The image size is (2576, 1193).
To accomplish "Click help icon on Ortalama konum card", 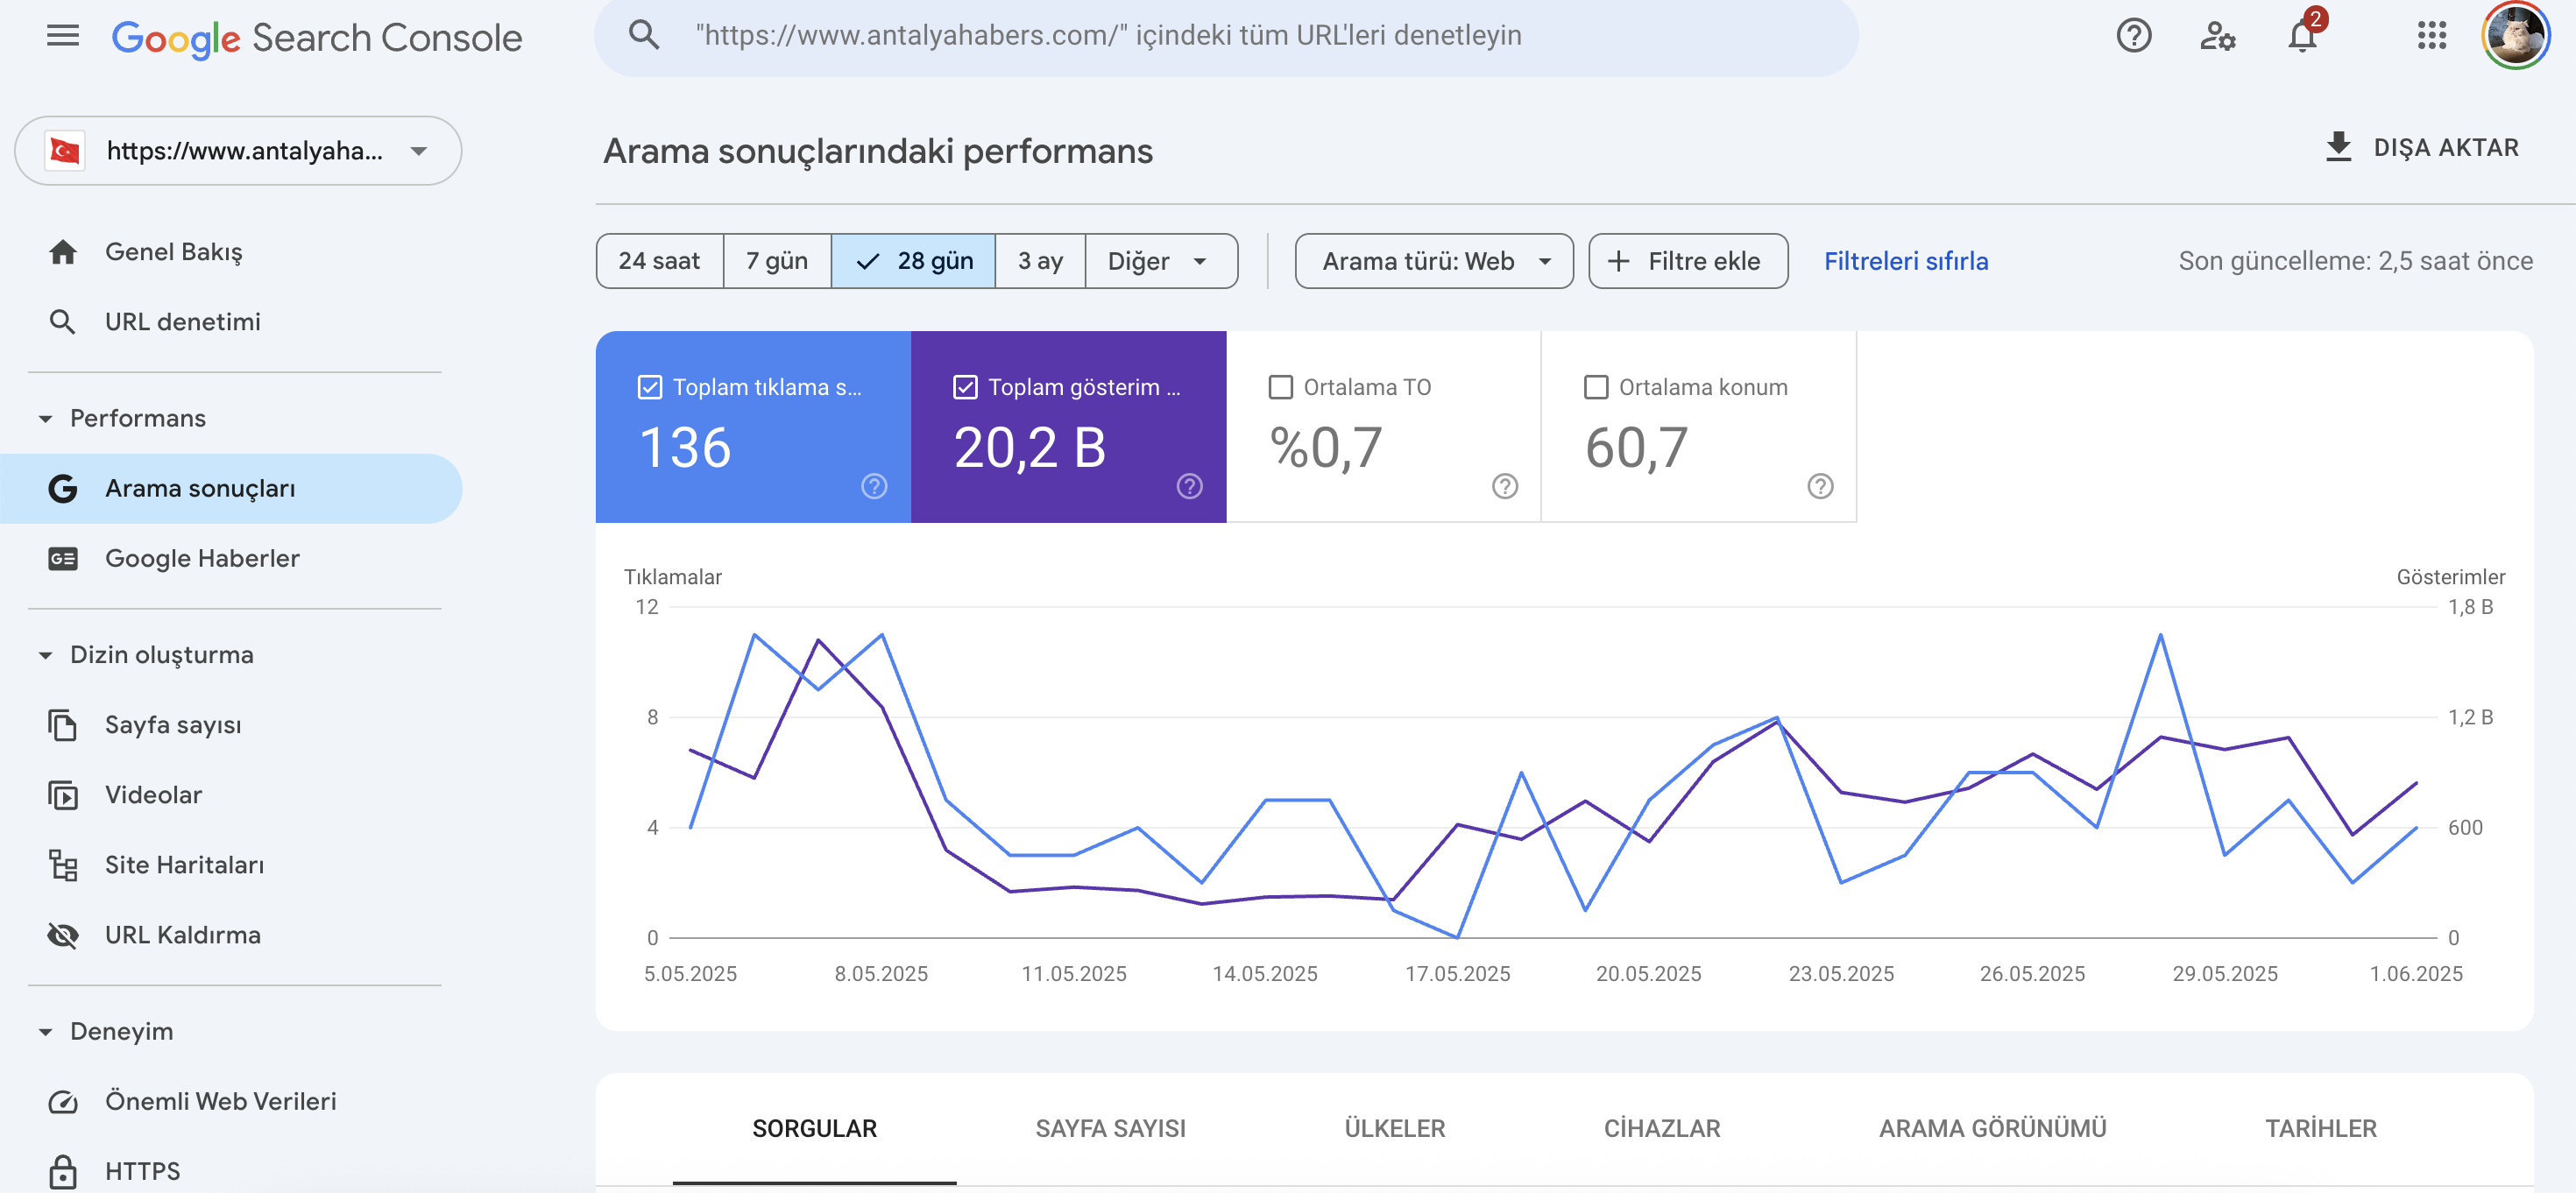I will [x=1820, y=486].
